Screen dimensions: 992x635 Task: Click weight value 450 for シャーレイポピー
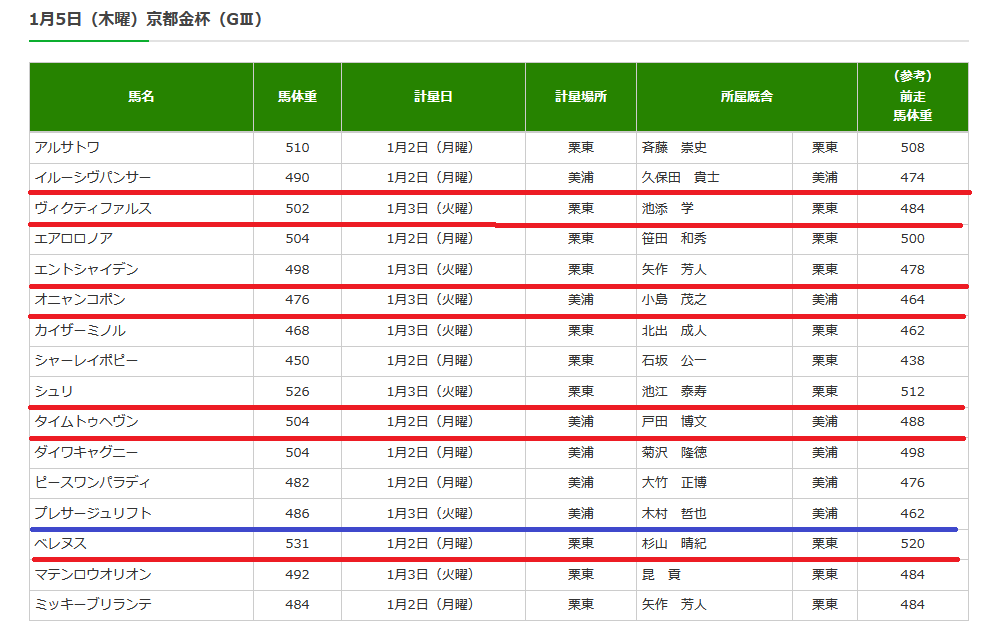(x=297, y=361)
